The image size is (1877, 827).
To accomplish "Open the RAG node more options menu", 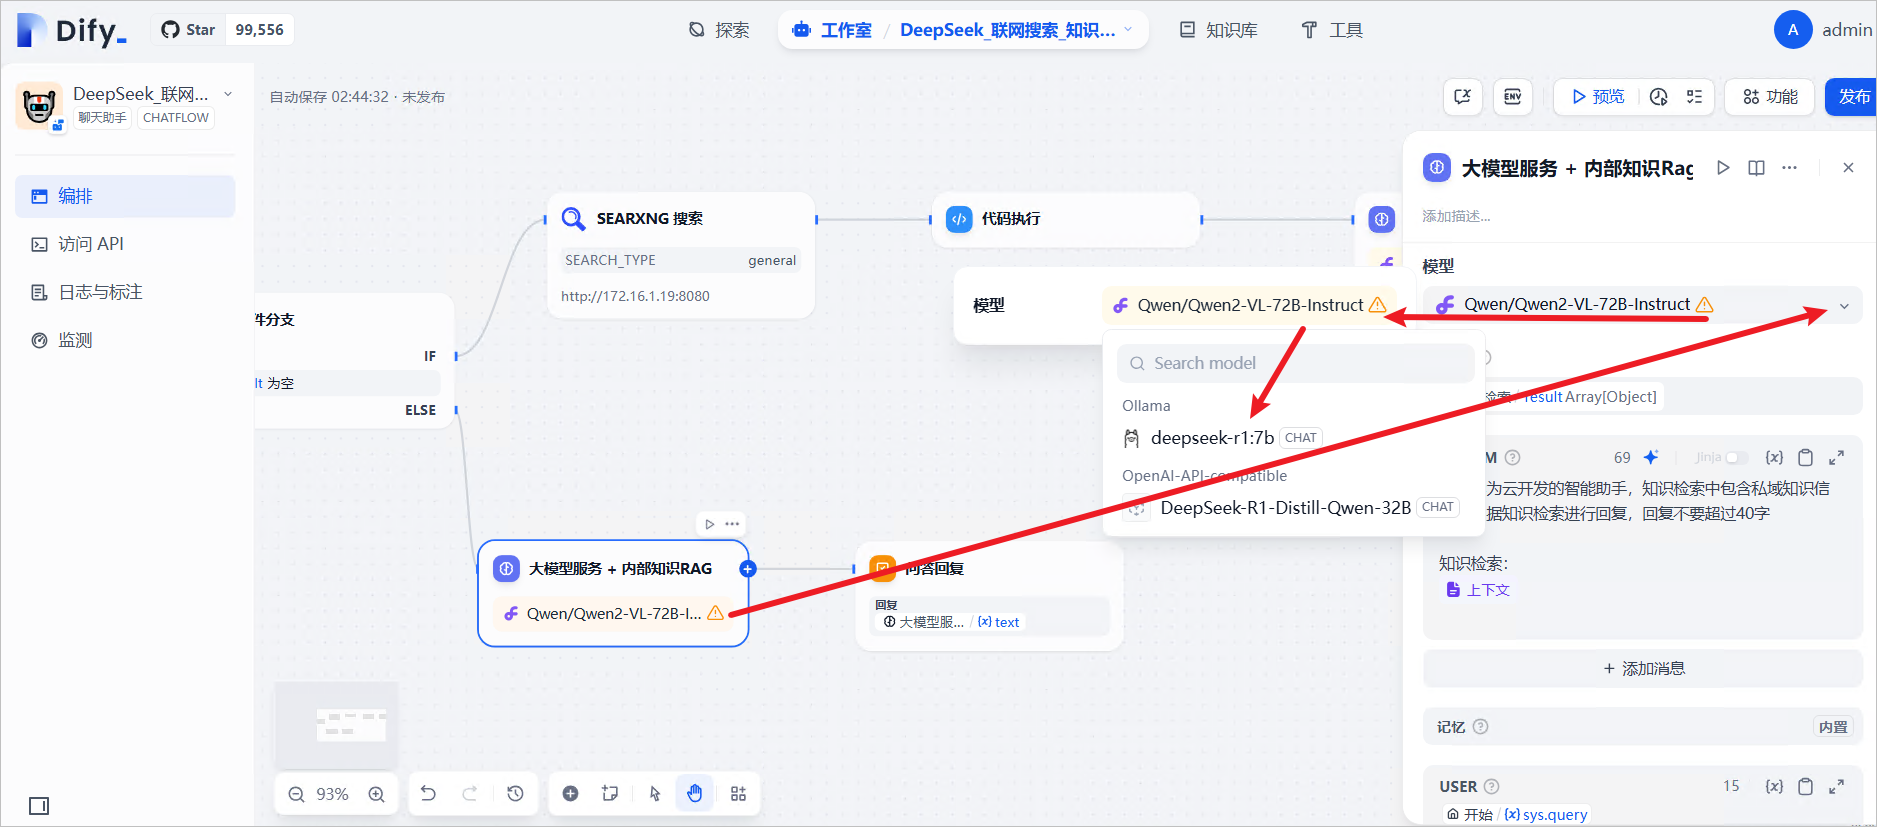I will pyautogui.click(x=732, y=524).
